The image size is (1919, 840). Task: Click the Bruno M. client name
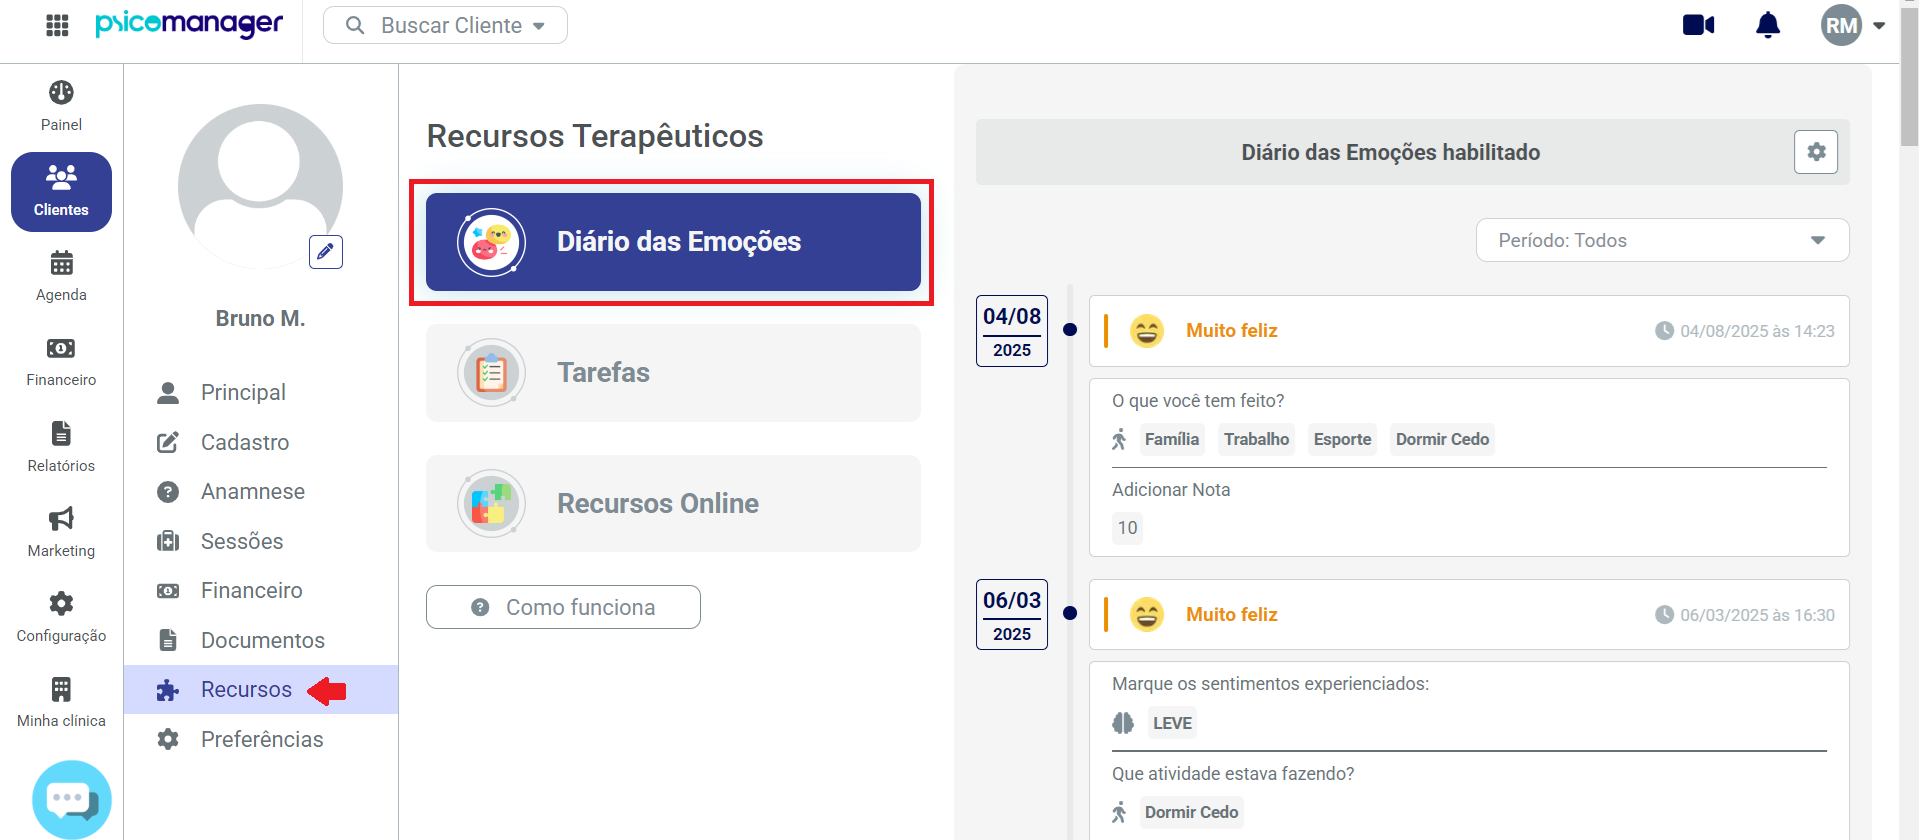coord(260,318)
